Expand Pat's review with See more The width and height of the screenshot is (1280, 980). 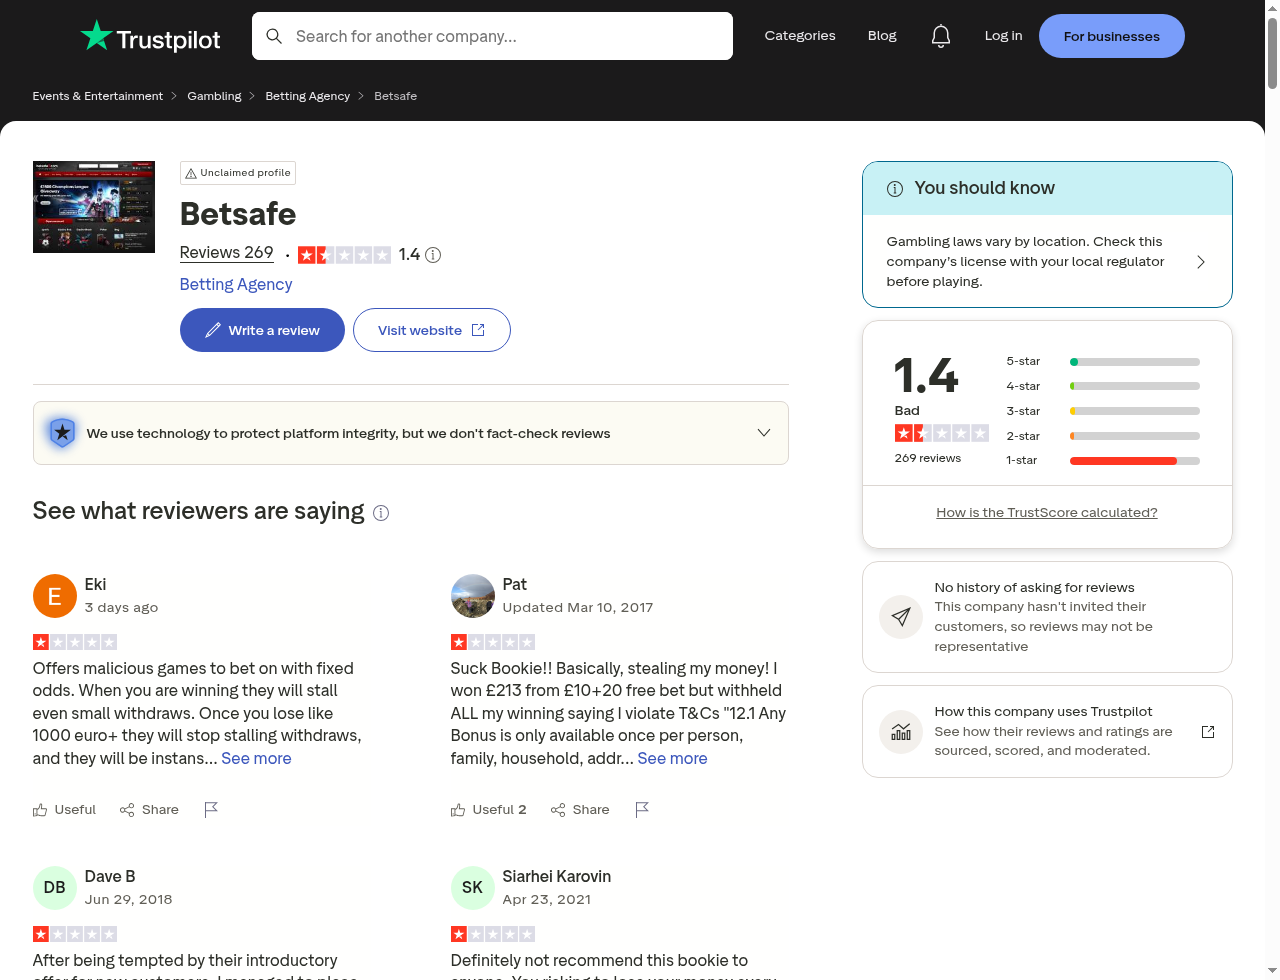tap(672, 758)
